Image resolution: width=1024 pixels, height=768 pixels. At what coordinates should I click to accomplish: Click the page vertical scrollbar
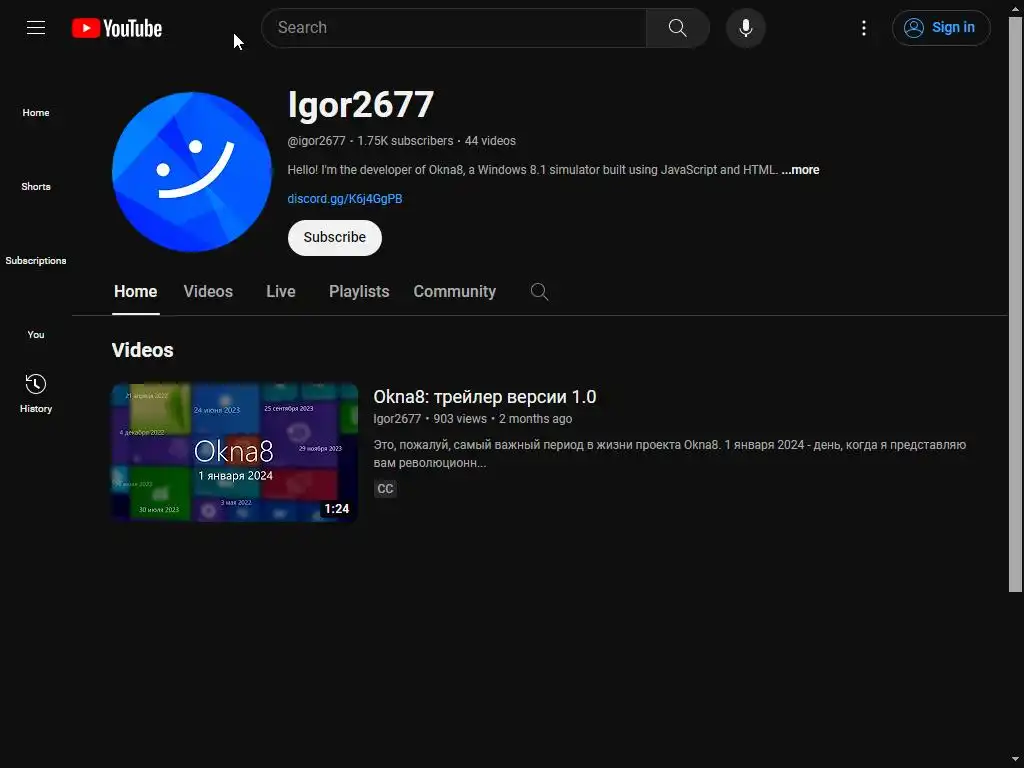[x=1015, y=304]
